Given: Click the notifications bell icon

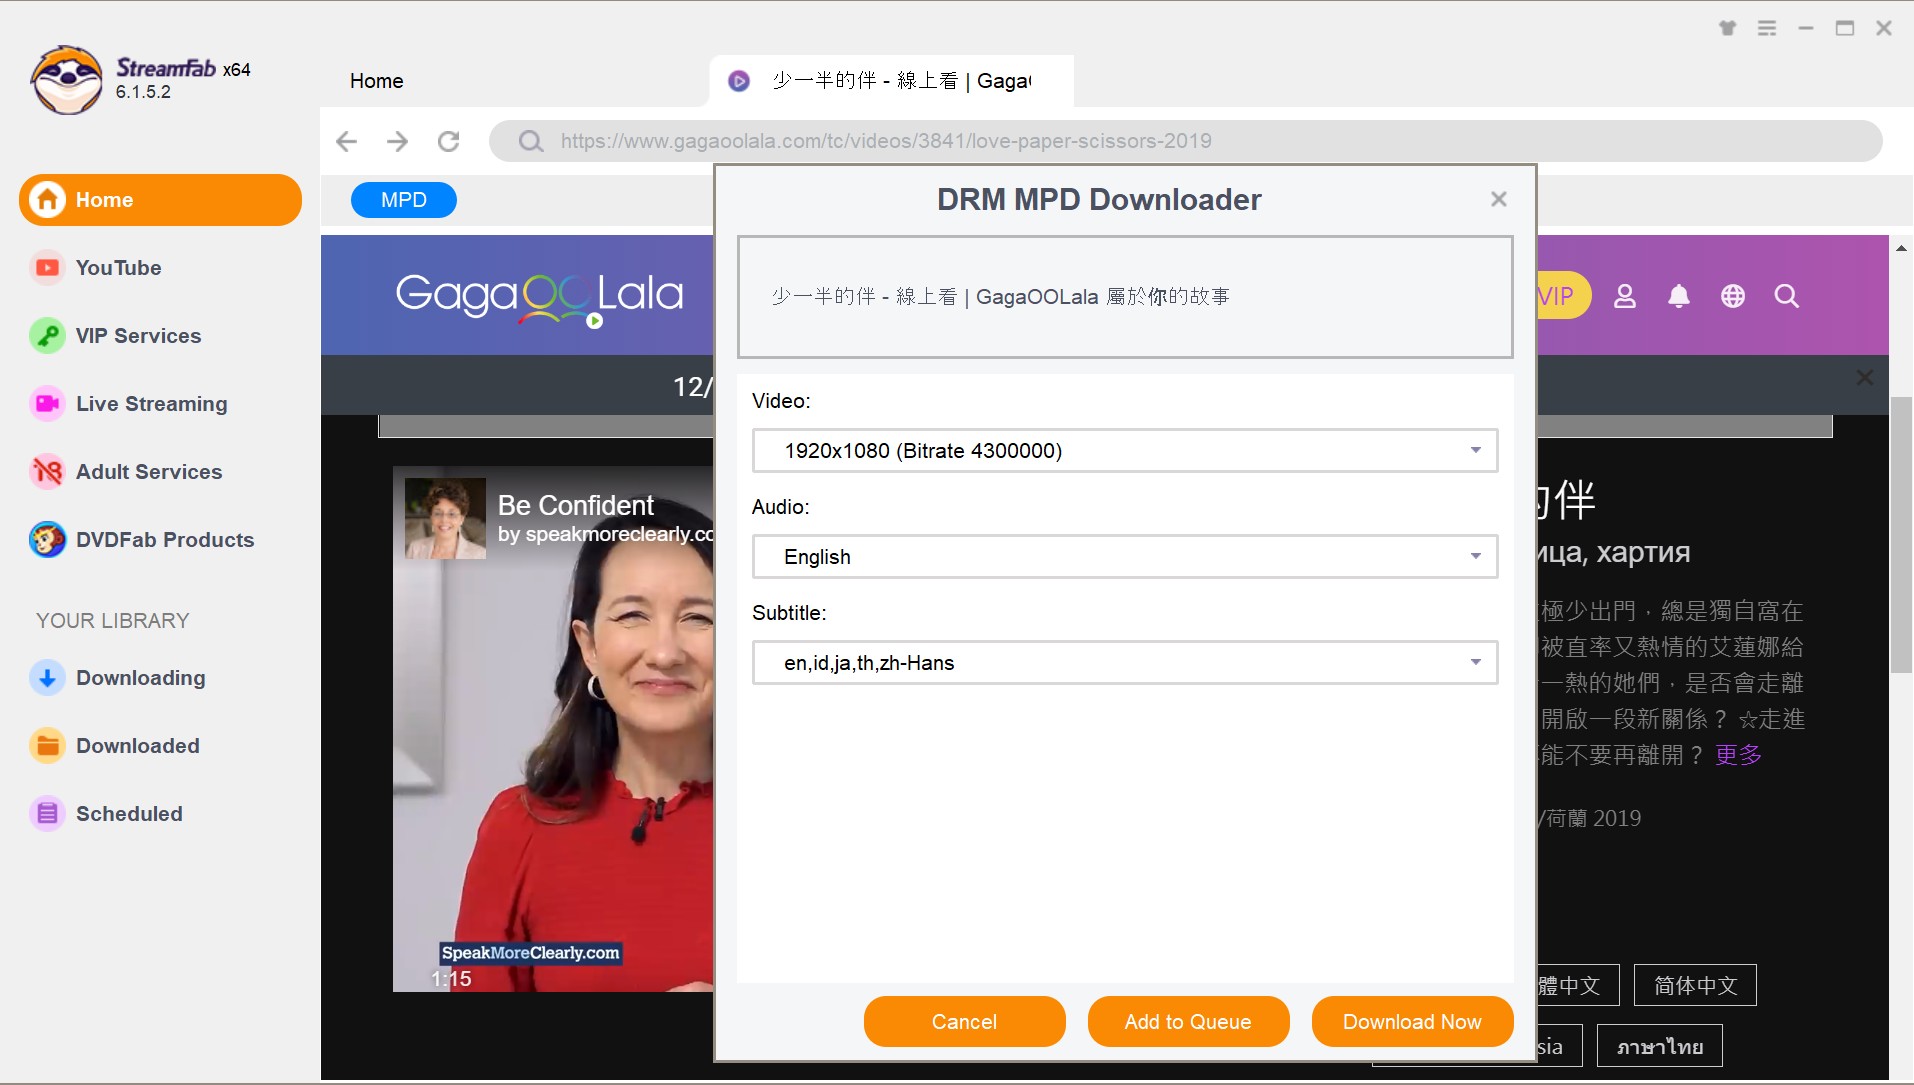Looking at the screenshot, I should click(x=1679, y=296).
